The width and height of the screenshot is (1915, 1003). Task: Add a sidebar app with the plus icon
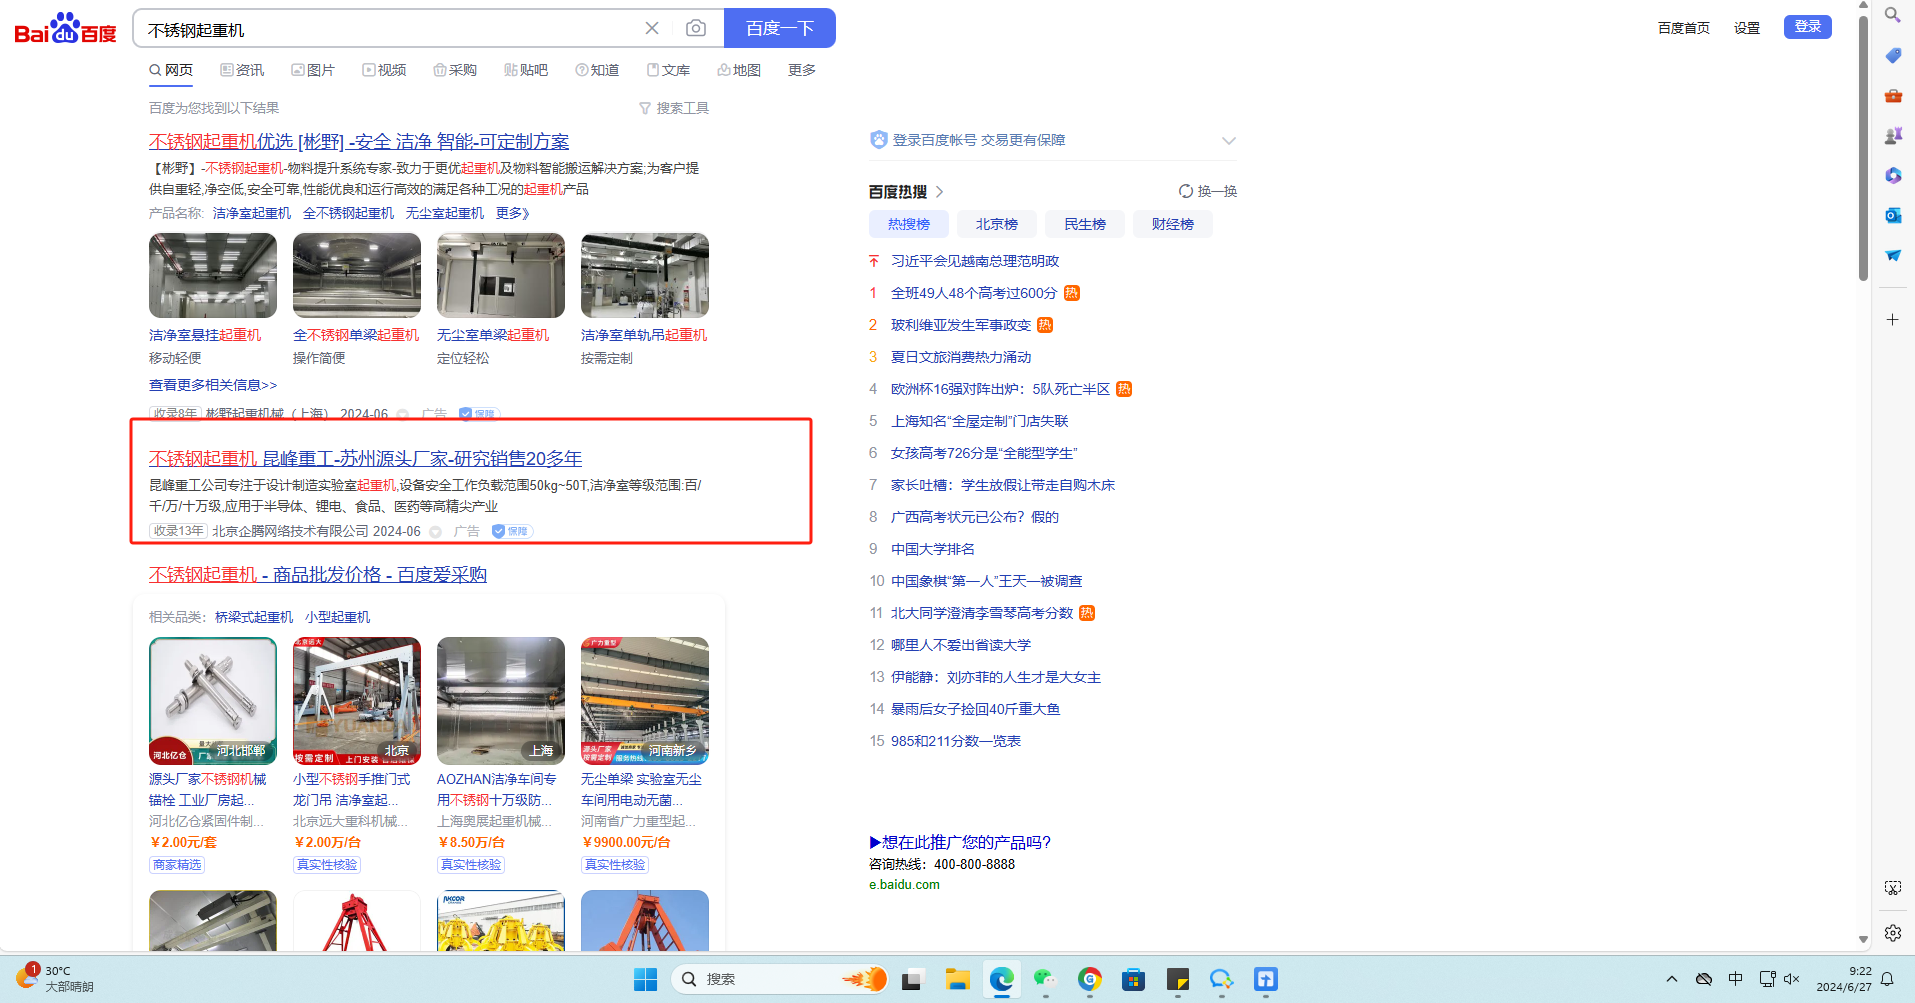[x=1893, y=320]
